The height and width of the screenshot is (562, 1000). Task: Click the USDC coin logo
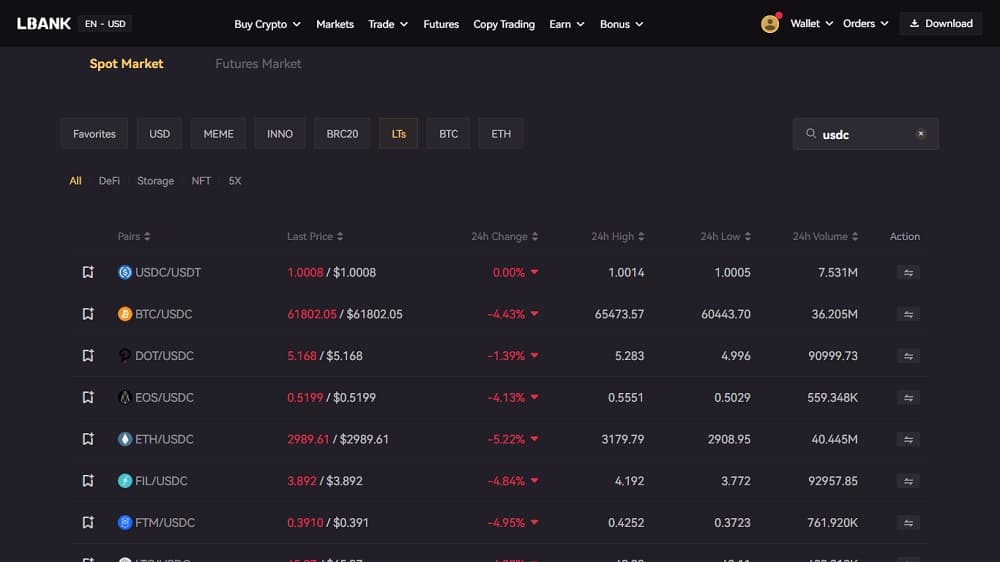coord(125,272)
